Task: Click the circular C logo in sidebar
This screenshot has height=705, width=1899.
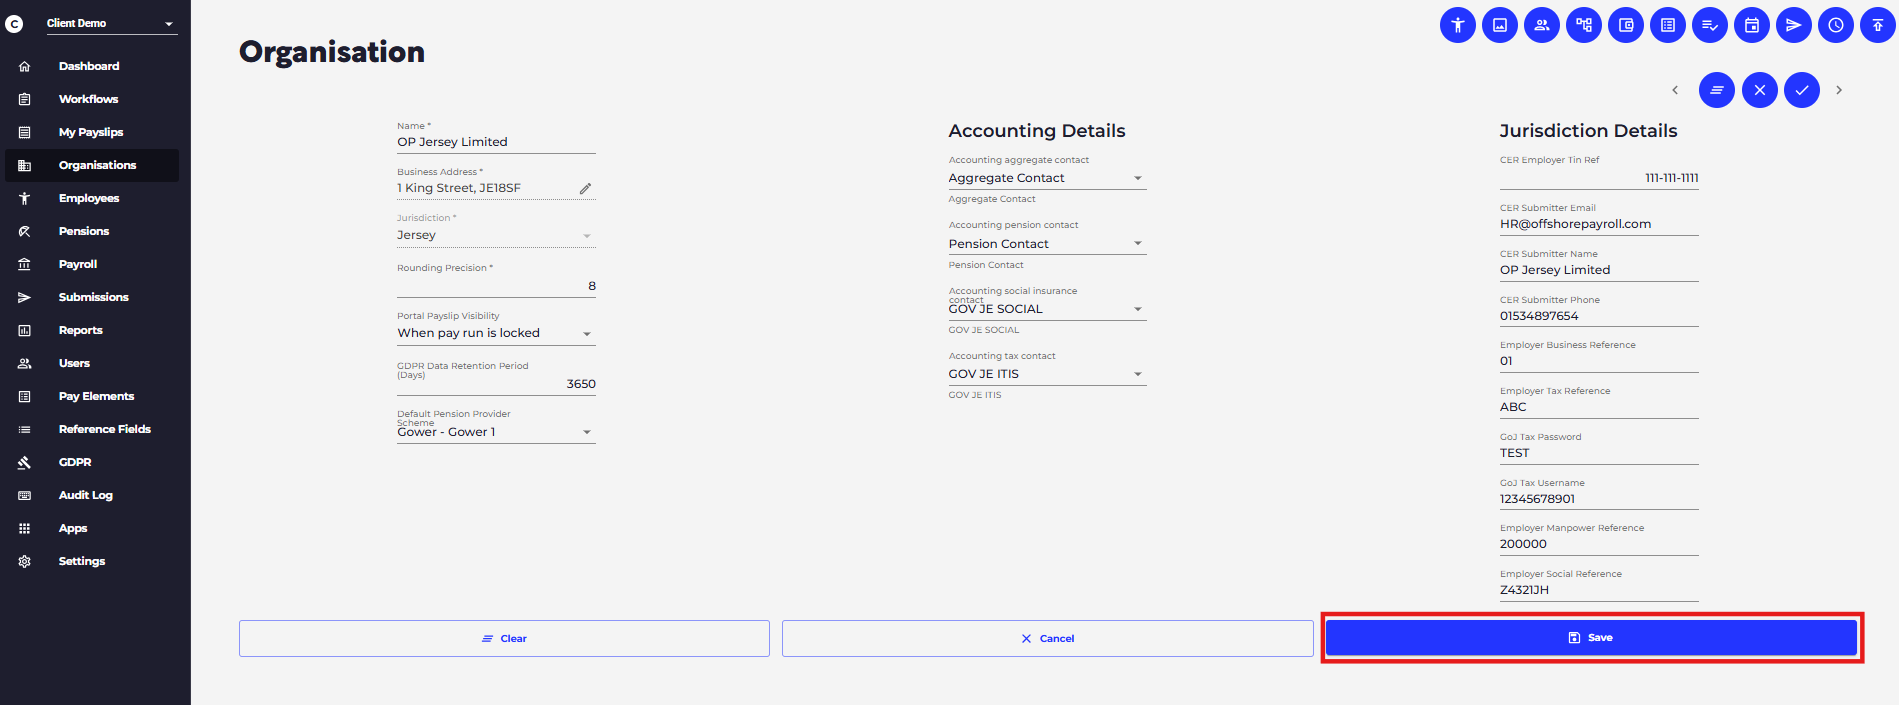Action: (14, 23)
